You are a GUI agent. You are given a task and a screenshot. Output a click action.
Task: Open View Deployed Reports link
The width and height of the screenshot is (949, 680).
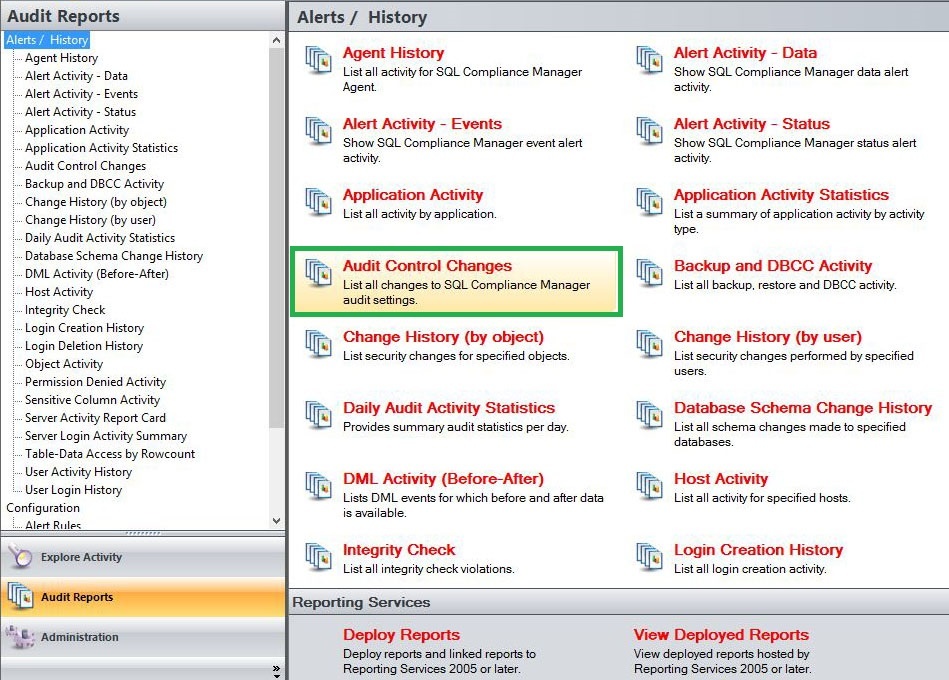(x=721, y=635)
